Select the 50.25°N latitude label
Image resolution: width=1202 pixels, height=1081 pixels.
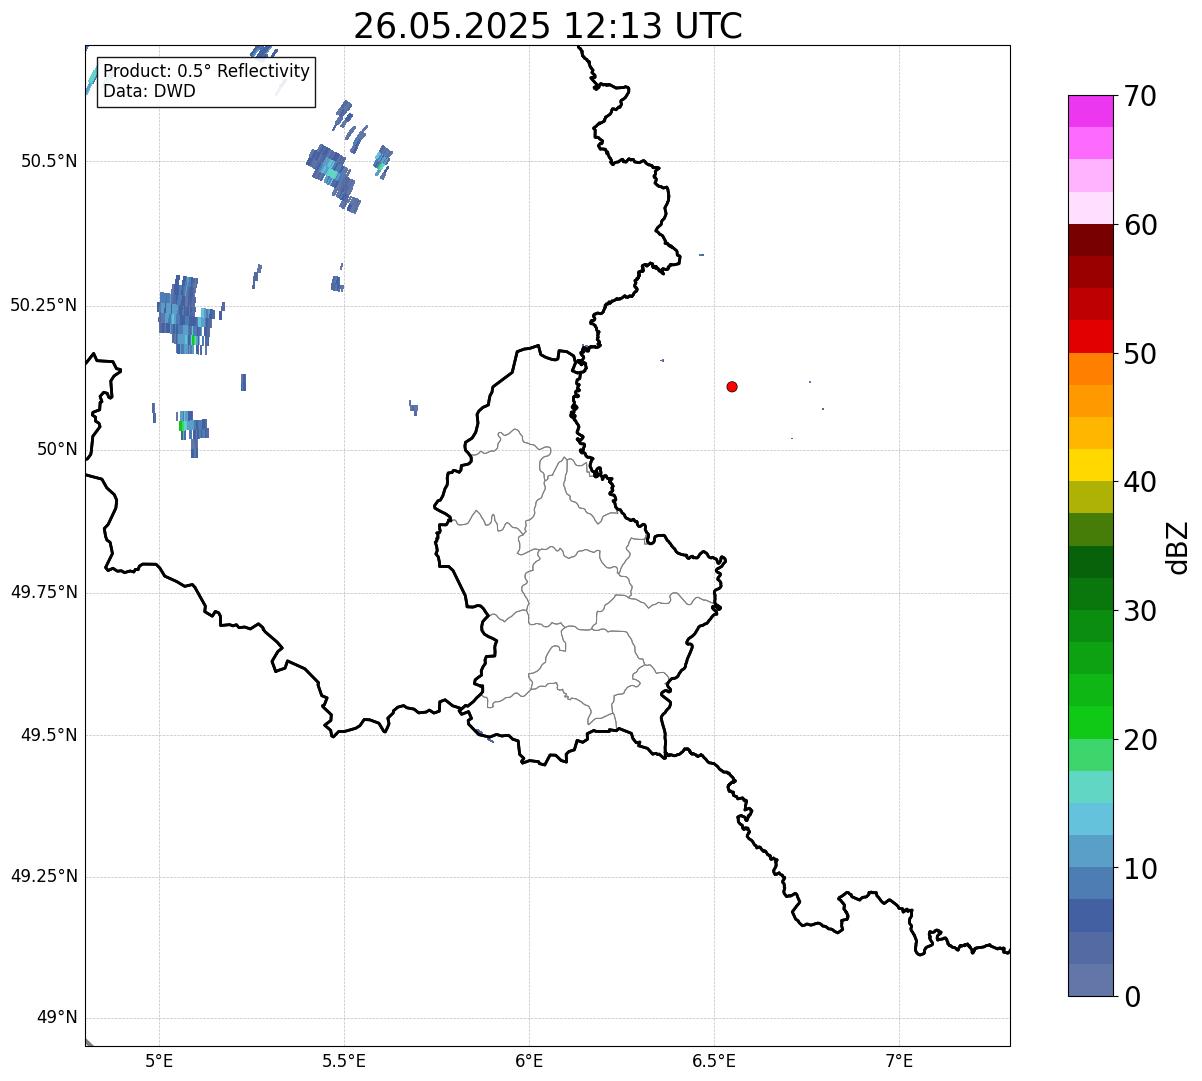click(x=43, y=305)
